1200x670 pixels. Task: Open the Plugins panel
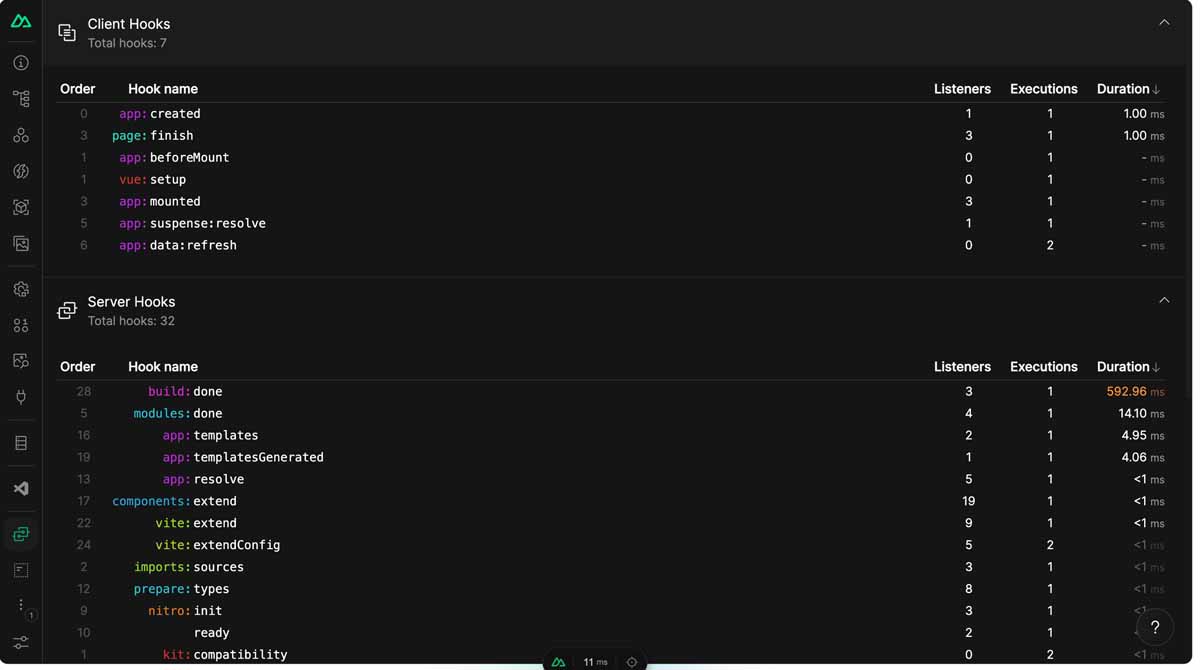pyautogui.click(x=20, y=396)
